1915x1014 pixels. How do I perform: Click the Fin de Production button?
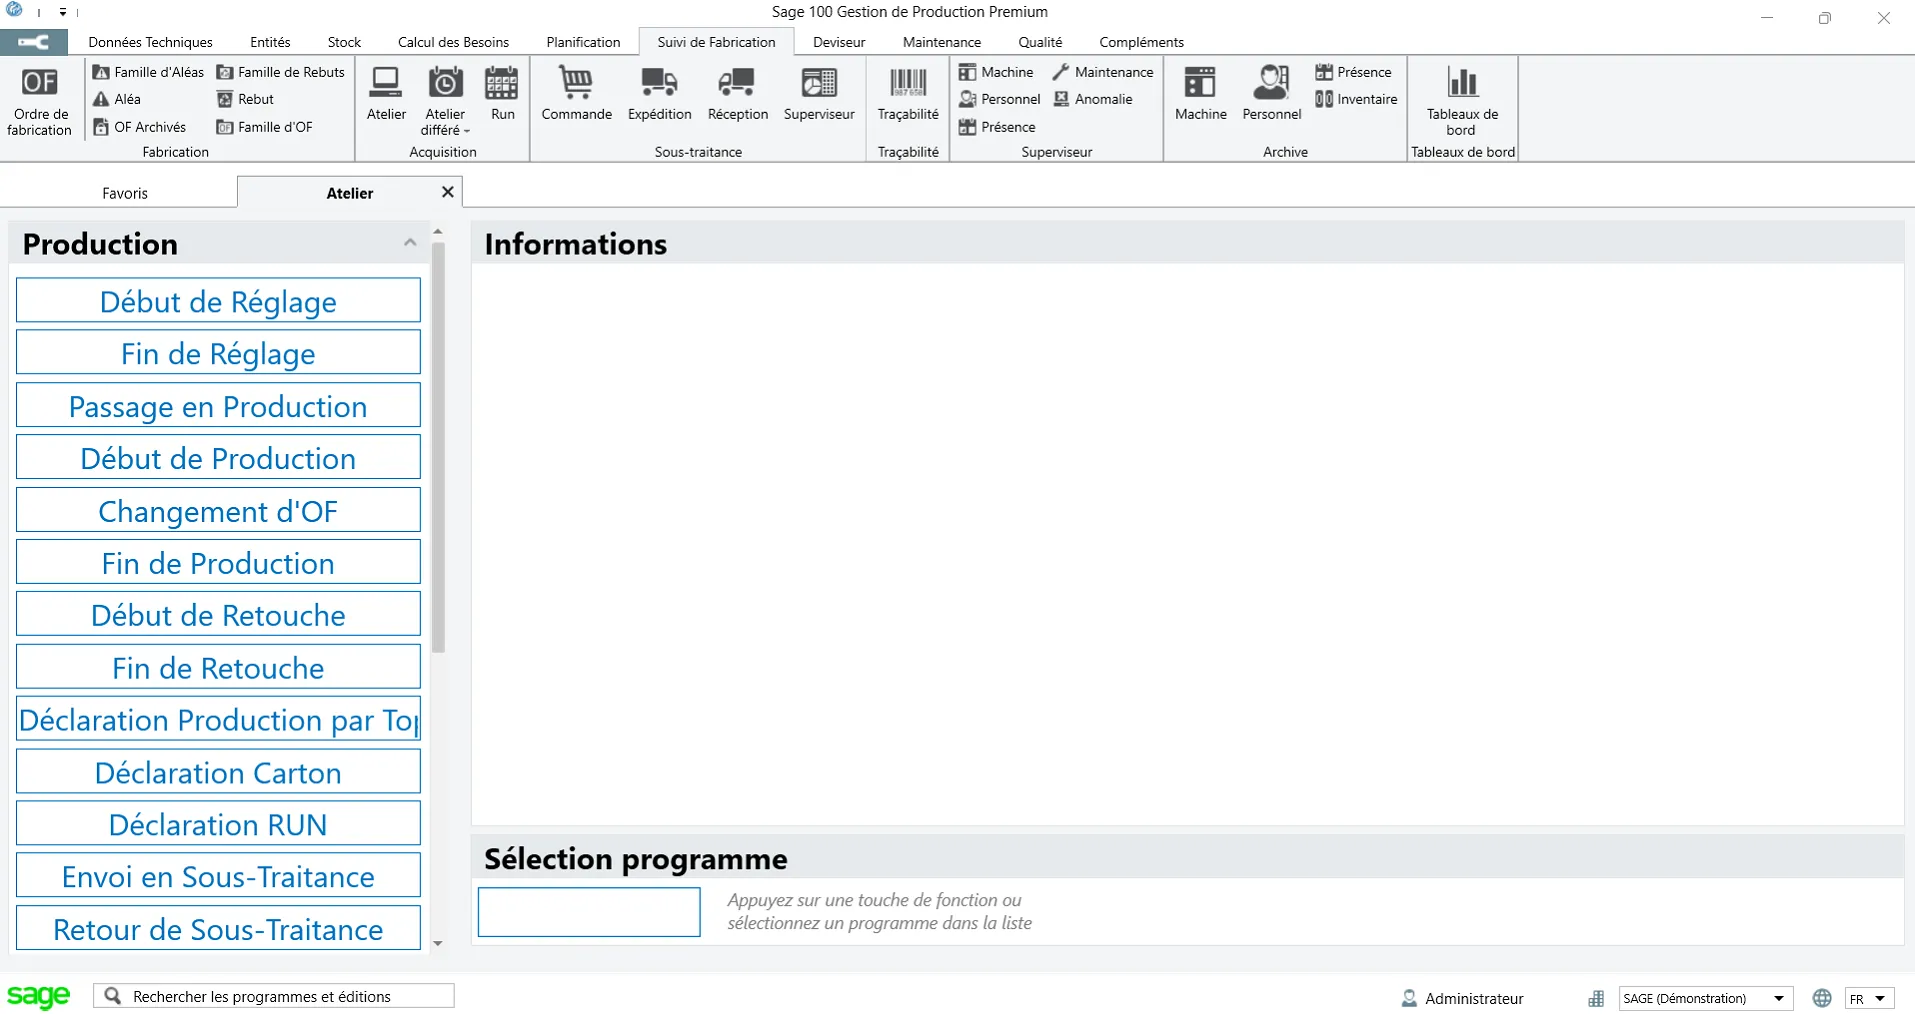click(218, 563)
